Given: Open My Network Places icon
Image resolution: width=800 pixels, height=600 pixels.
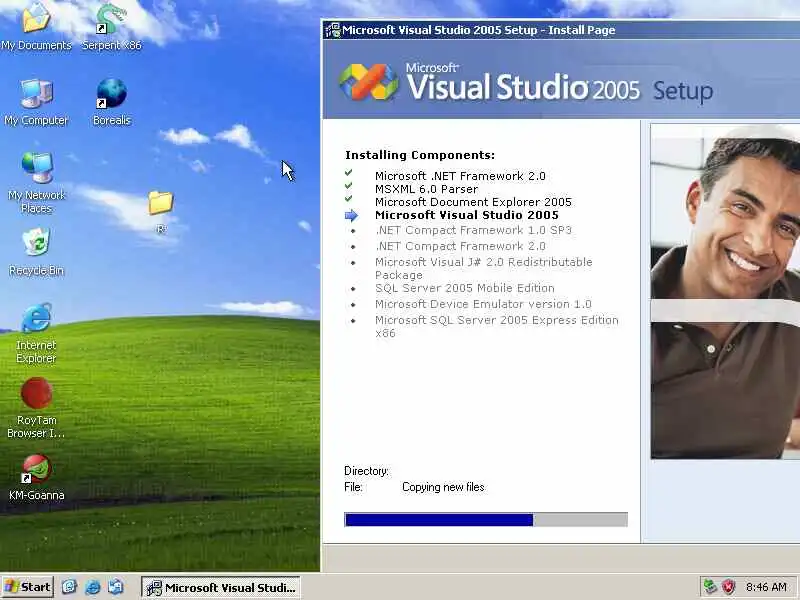Looking at the screenshot, I should pyautogui.click(x=36, y=182).
